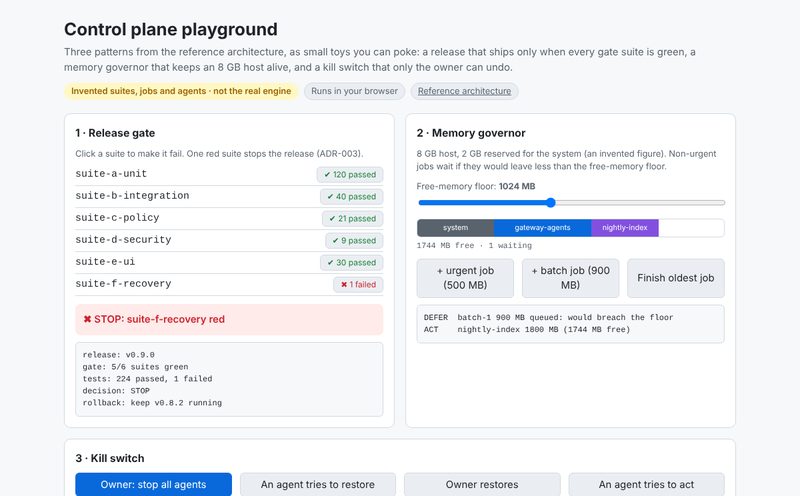This screenshot has width=800, height=496.
Task: Click Finish oldest job button
Action: (x=676, y=278)
